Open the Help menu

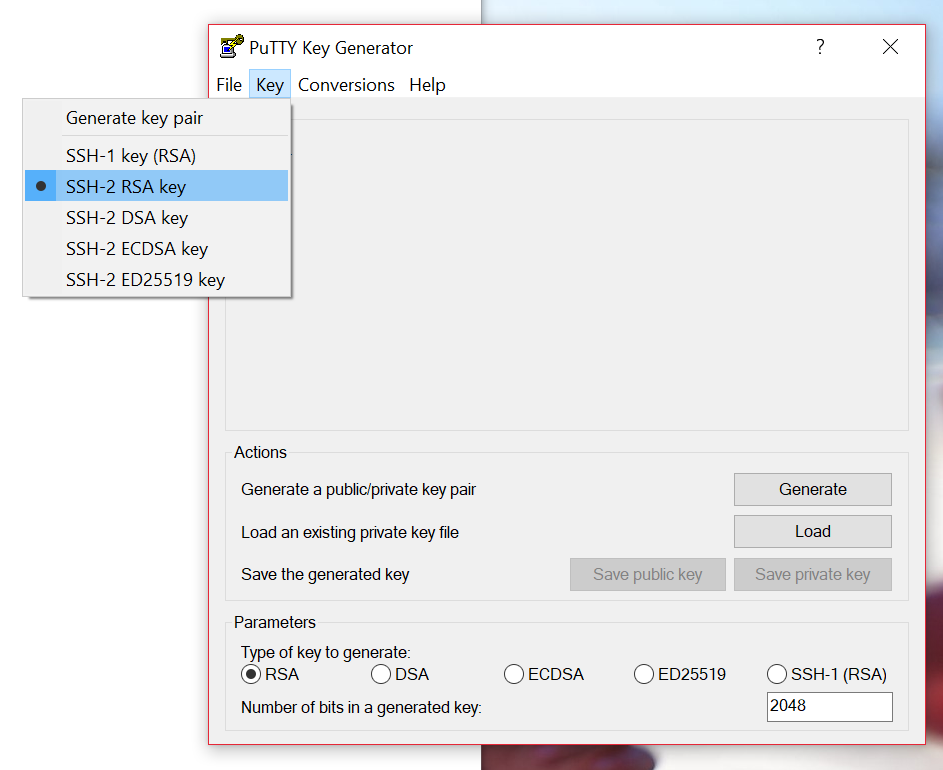point(427,85)
